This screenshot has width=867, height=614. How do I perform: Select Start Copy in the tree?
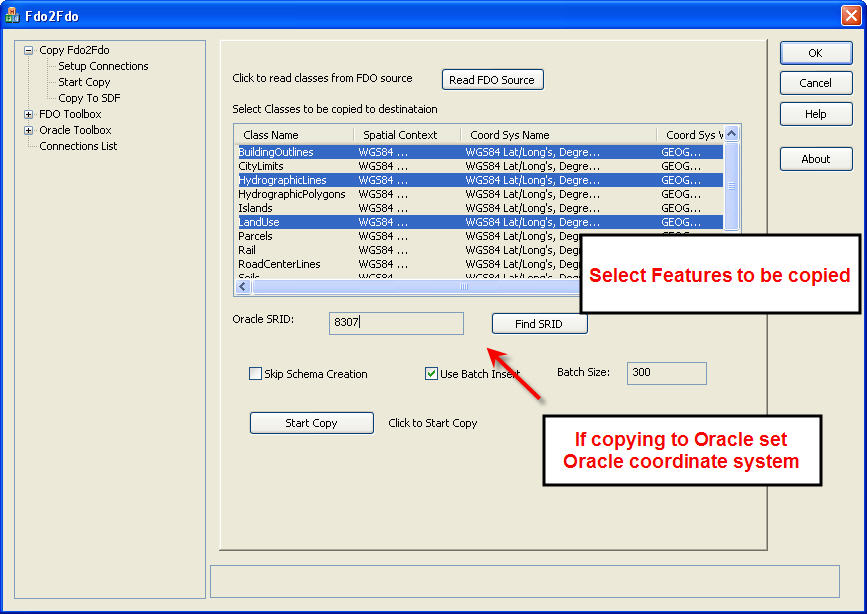[84, 82]
